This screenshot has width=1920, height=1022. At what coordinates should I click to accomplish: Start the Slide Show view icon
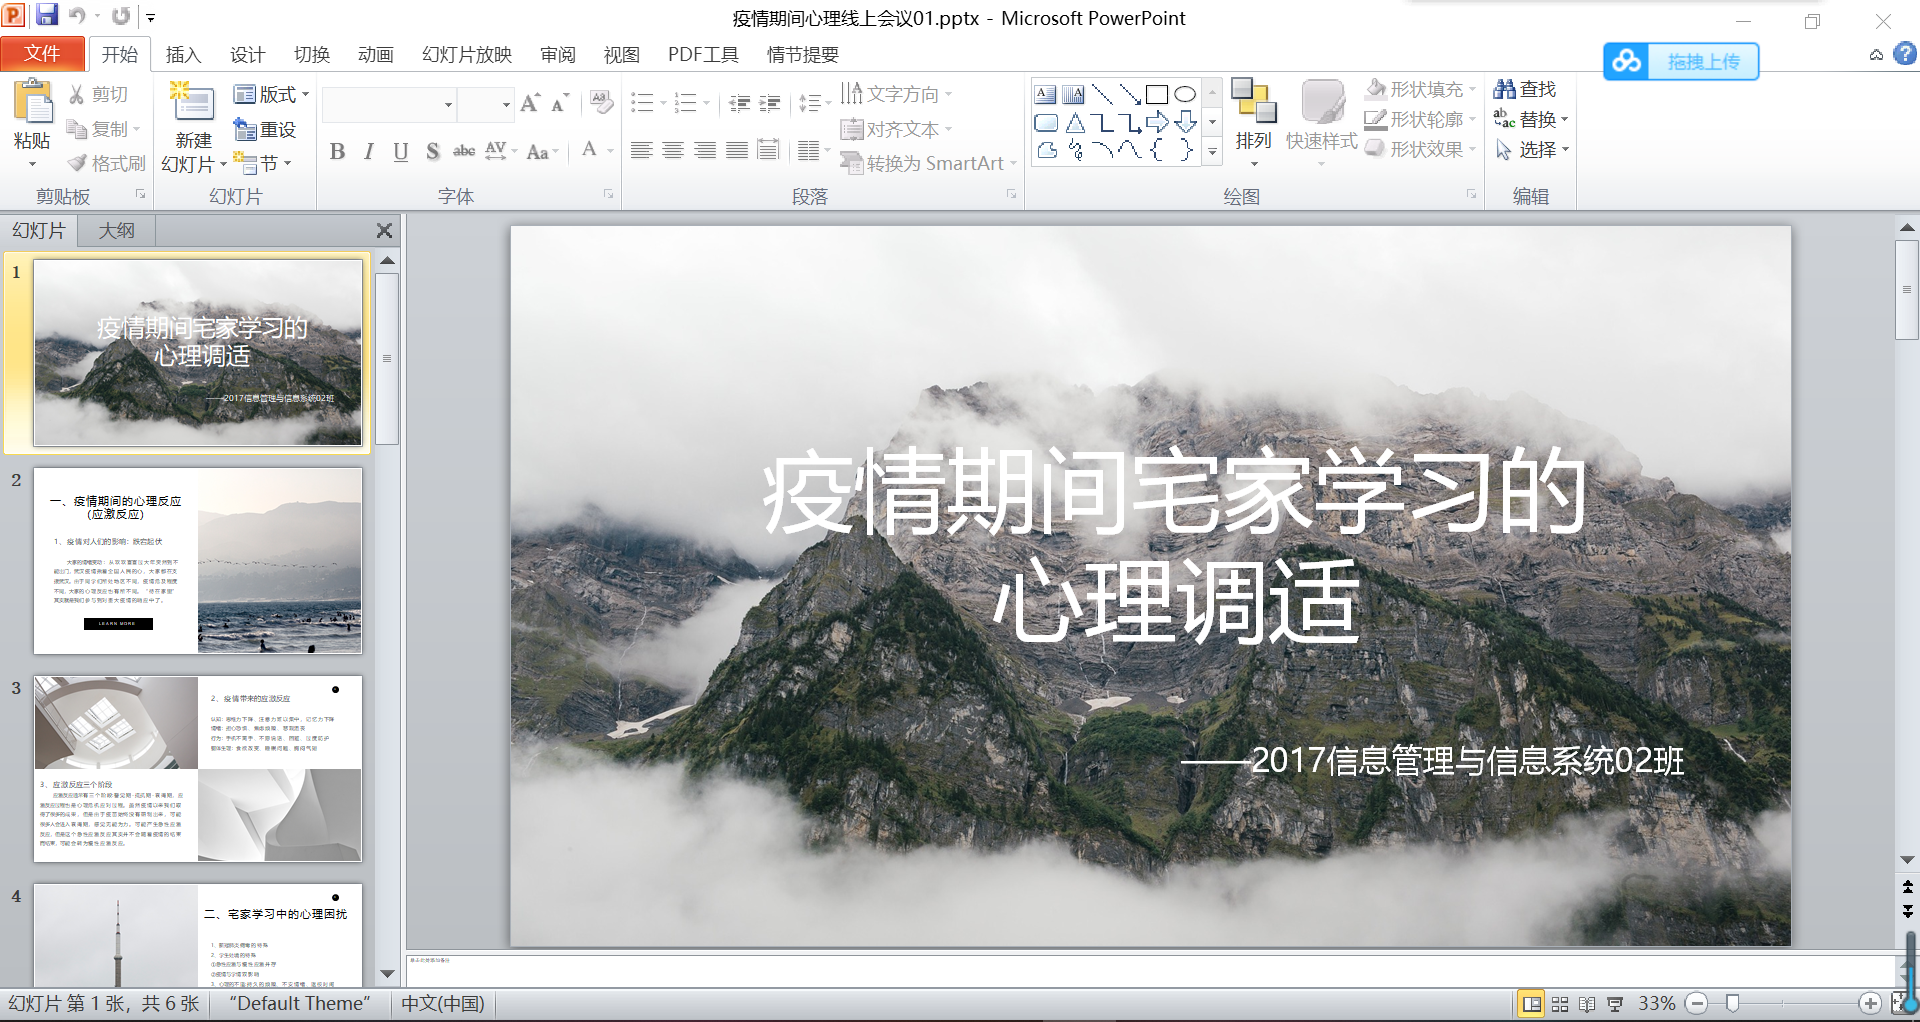[x=1615, y=1004]
